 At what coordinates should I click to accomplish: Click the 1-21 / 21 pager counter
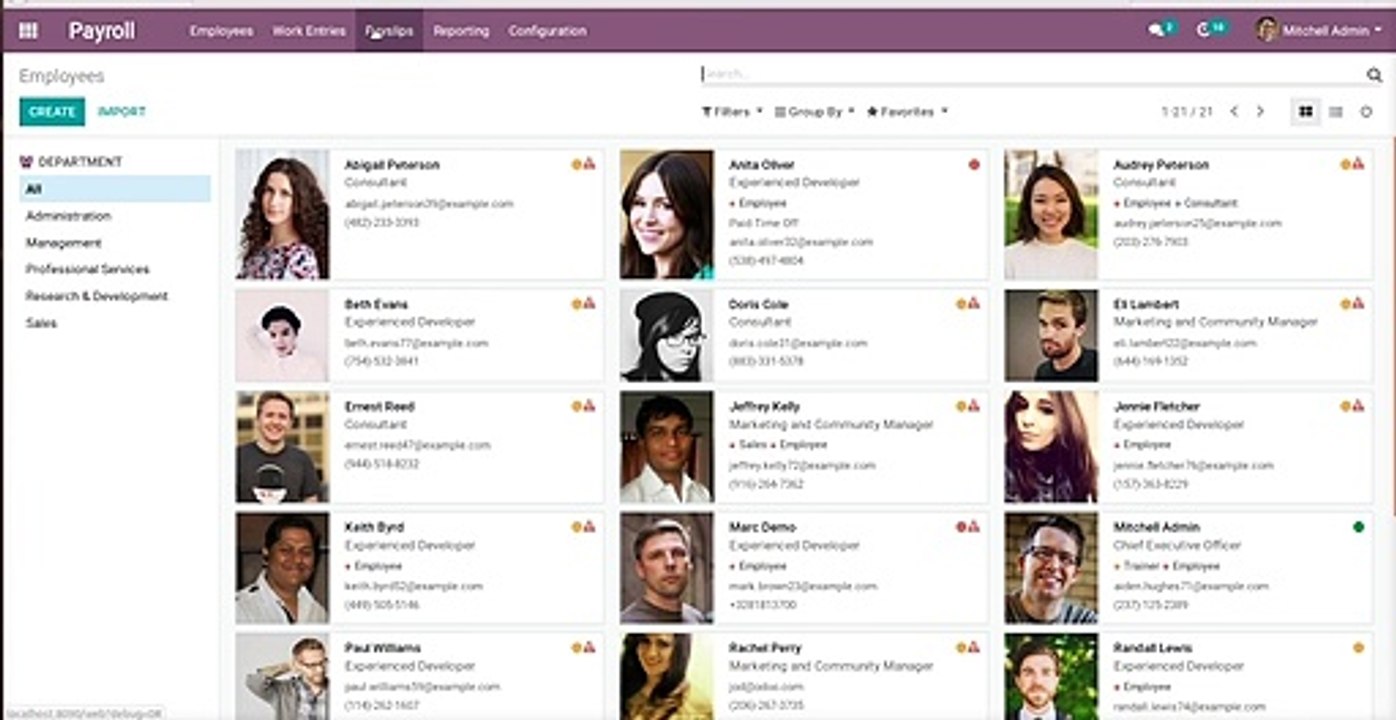pos(1187,112)
